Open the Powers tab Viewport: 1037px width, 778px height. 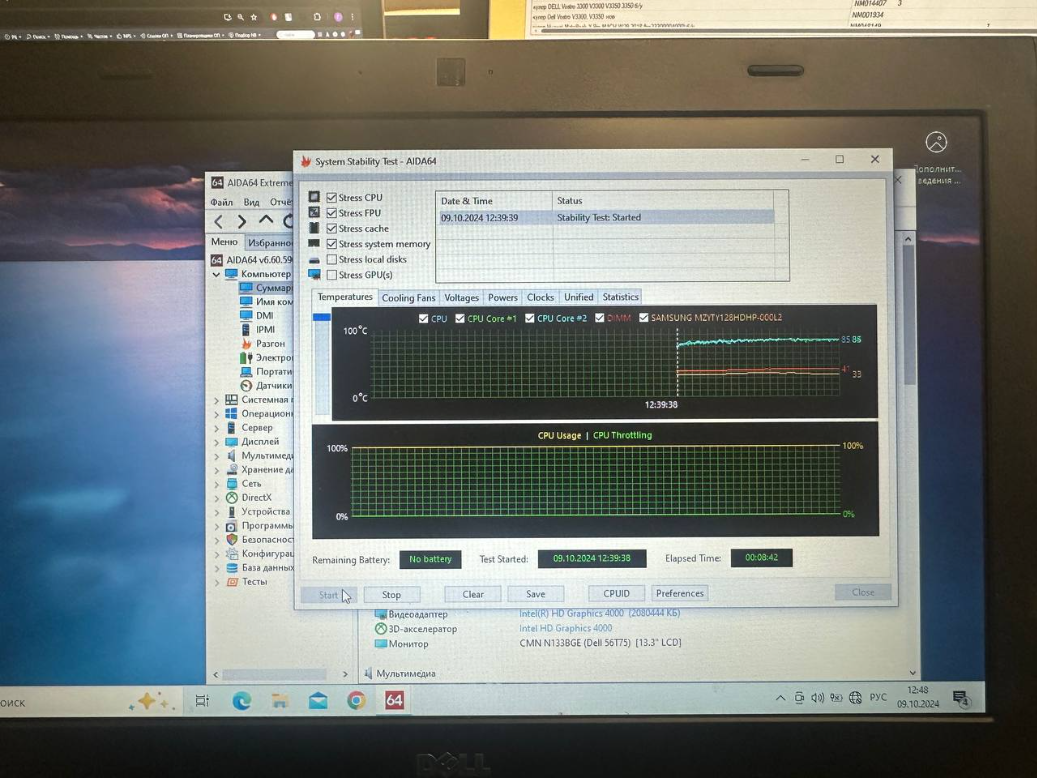pos(503,298)
